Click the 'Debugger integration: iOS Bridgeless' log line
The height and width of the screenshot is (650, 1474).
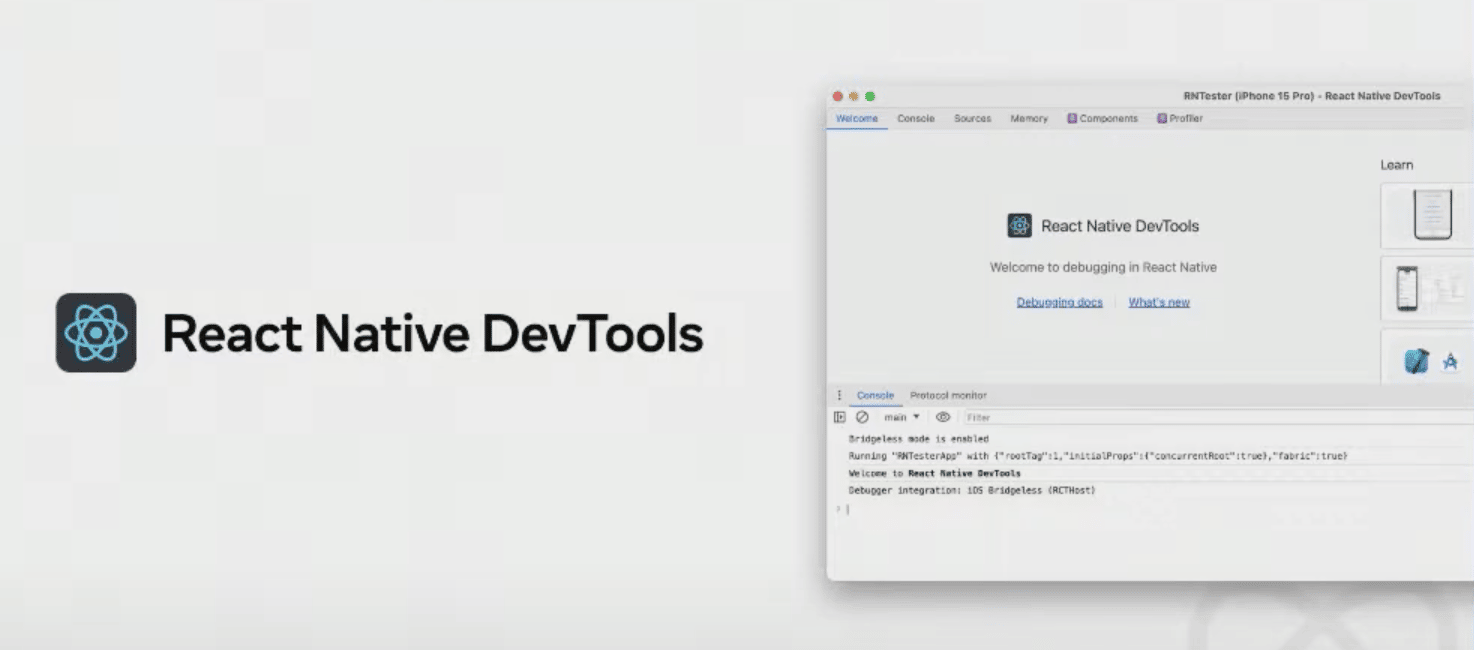click(x=971, y=490)
